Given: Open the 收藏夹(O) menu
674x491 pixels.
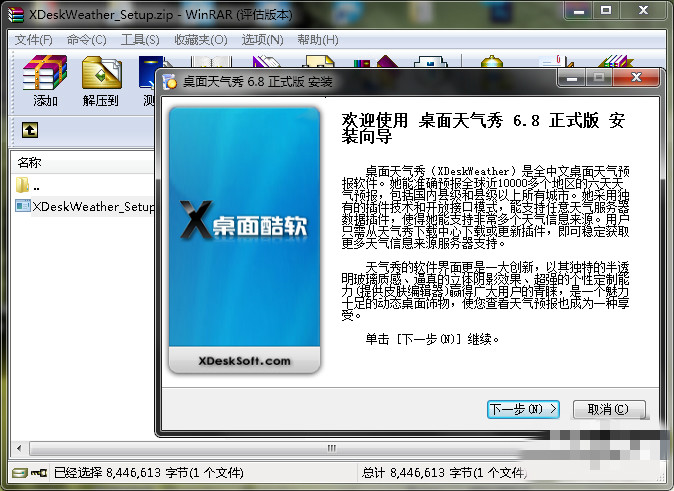Looking at the screenshot, I should click(x=200, y=40).
